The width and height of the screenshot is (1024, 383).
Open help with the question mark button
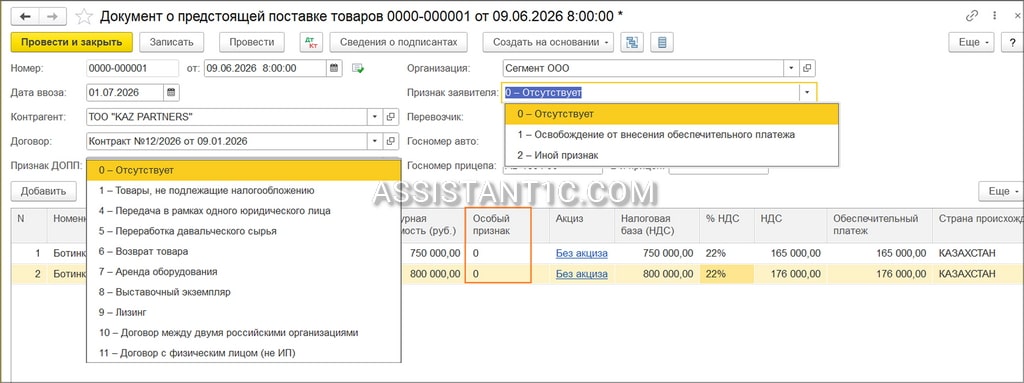pyautogui.click(x=1013, y=42)
